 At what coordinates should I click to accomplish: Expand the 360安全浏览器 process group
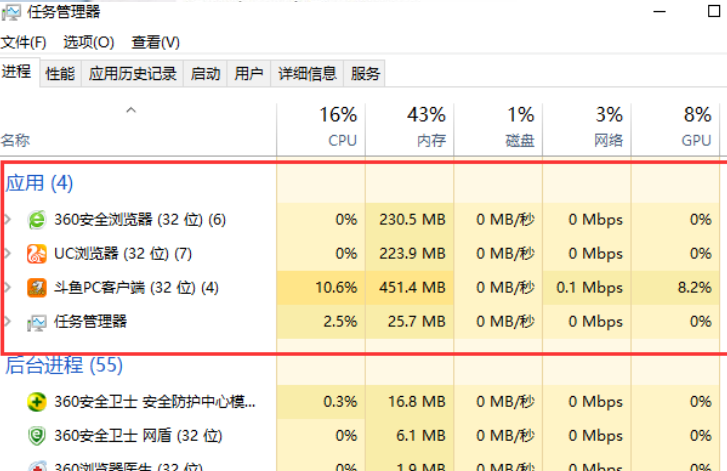8,219
